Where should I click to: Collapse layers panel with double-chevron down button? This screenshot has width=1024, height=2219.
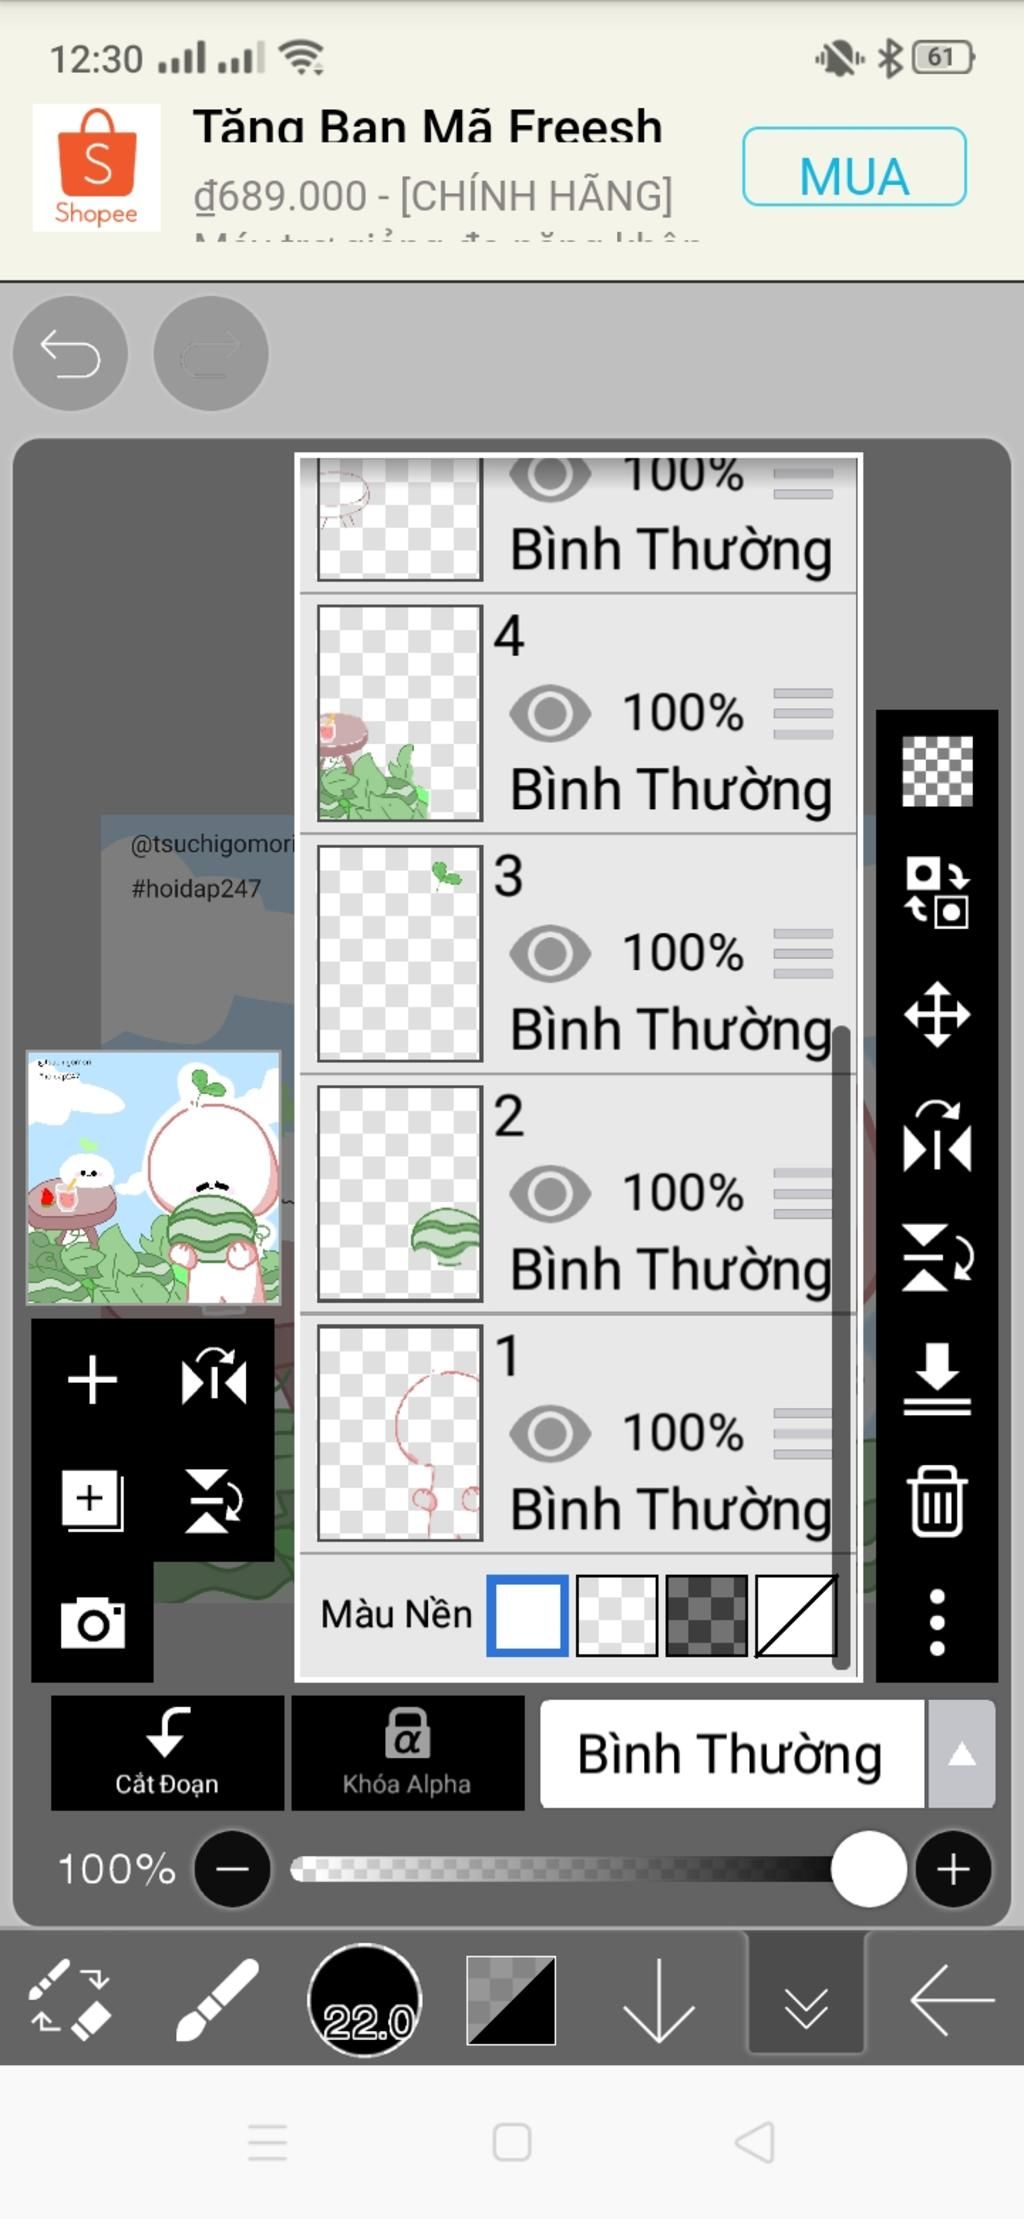coord(806,2000)
